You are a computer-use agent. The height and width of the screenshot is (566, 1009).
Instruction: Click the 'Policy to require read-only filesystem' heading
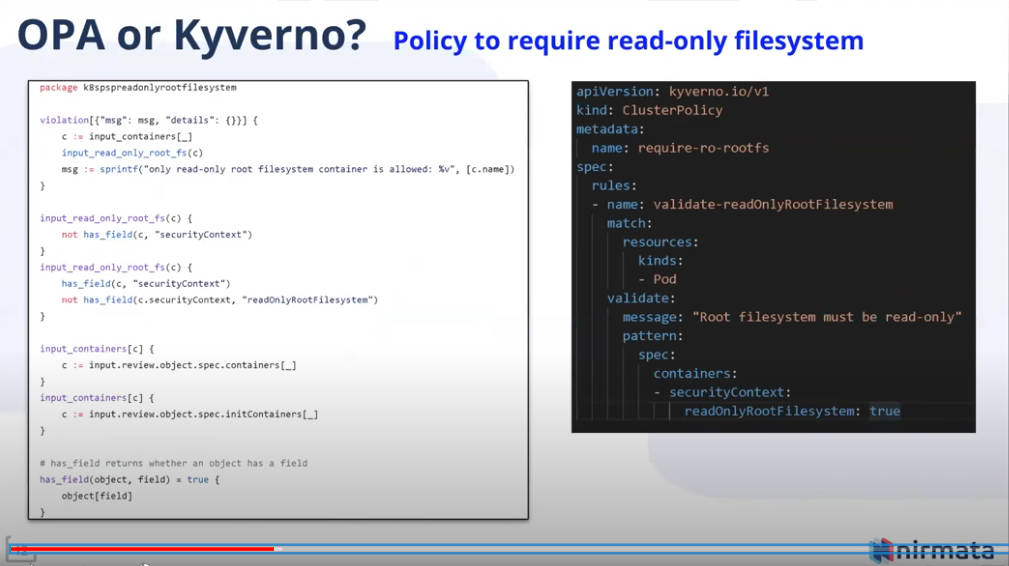[x=628, y=41]
